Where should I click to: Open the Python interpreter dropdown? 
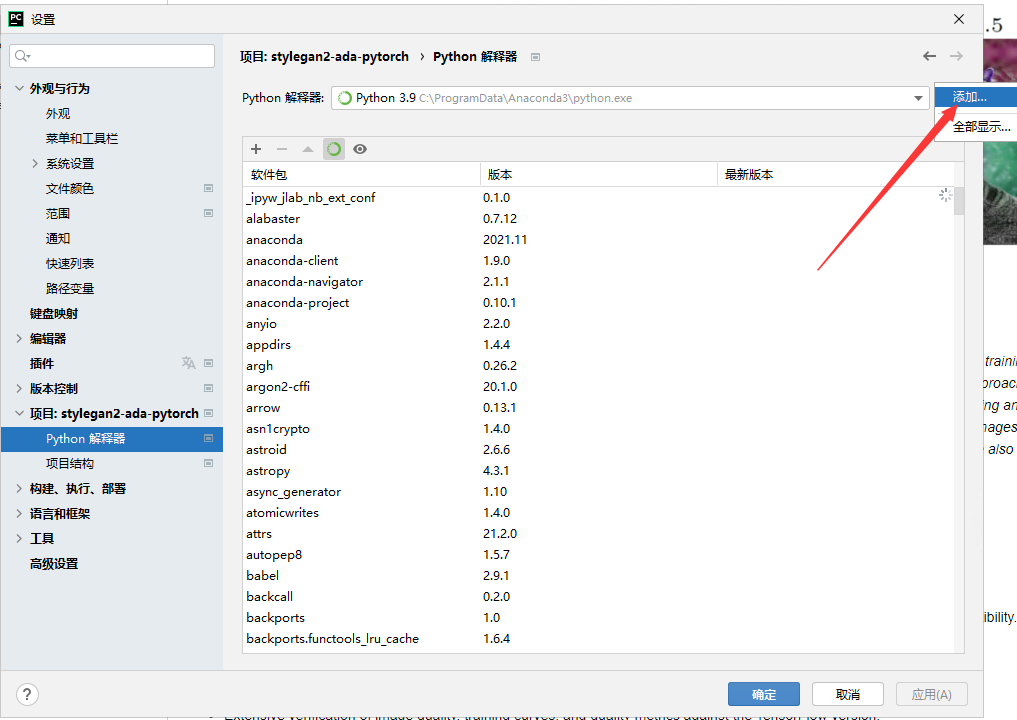coord(918,98)
